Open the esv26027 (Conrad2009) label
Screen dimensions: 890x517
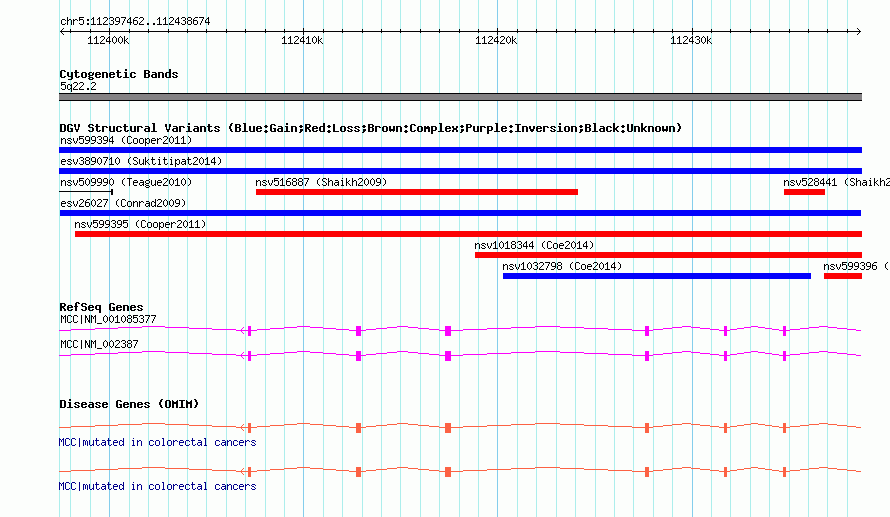coord(123,203)
